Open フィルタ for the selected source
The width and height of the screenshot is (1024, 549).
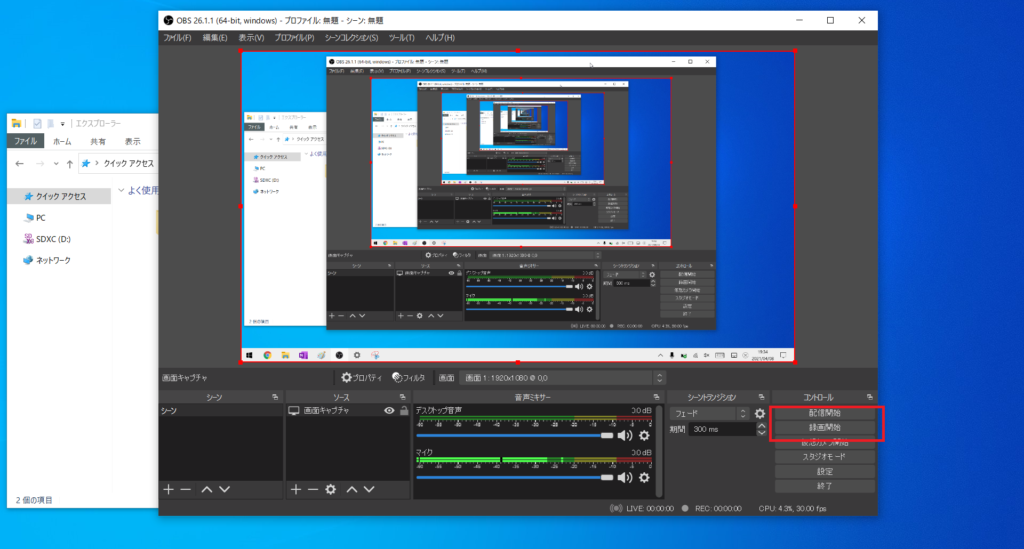409,377
